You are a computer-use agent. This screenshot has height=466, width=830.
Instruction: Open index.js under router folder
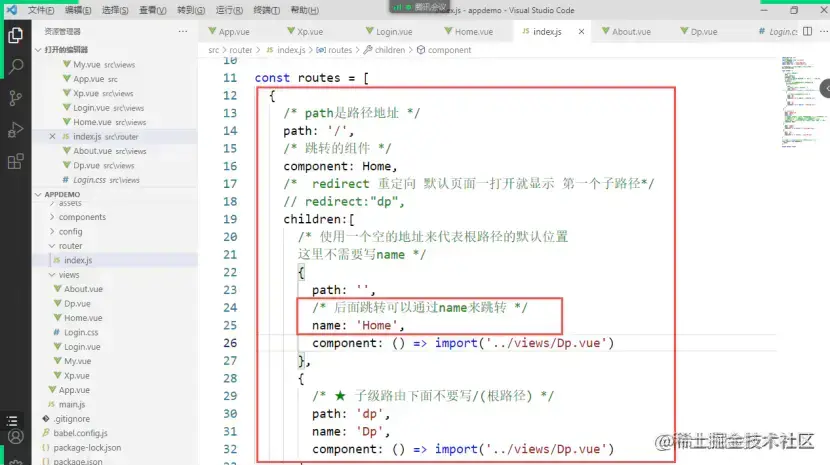point(78,260)
